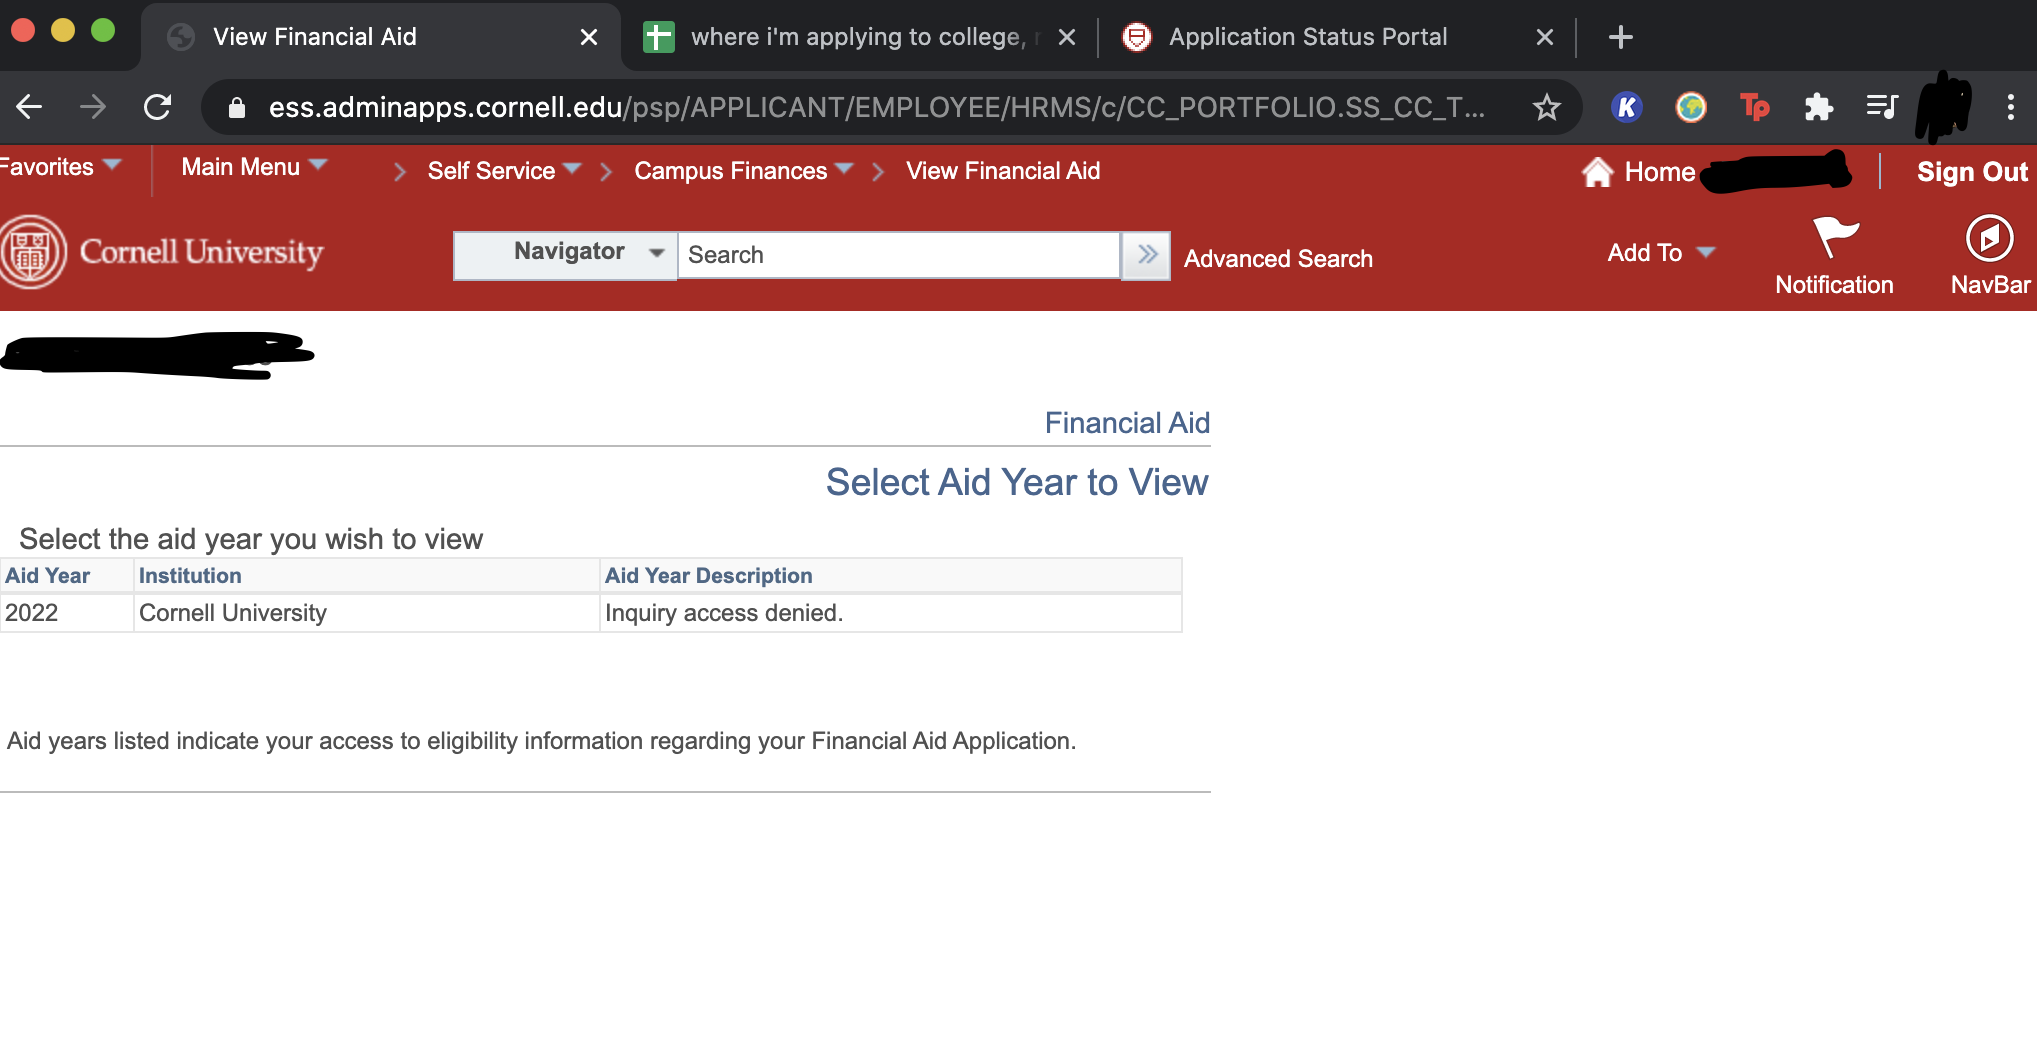Click the Cornell University seal logo
This screenshot has width=2037, height=1043.
(x=33, y=252)
